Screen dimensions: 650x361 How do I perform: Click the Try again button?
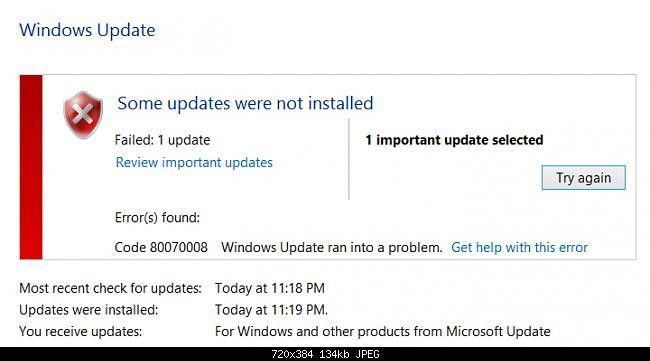(x=583, y=178)
